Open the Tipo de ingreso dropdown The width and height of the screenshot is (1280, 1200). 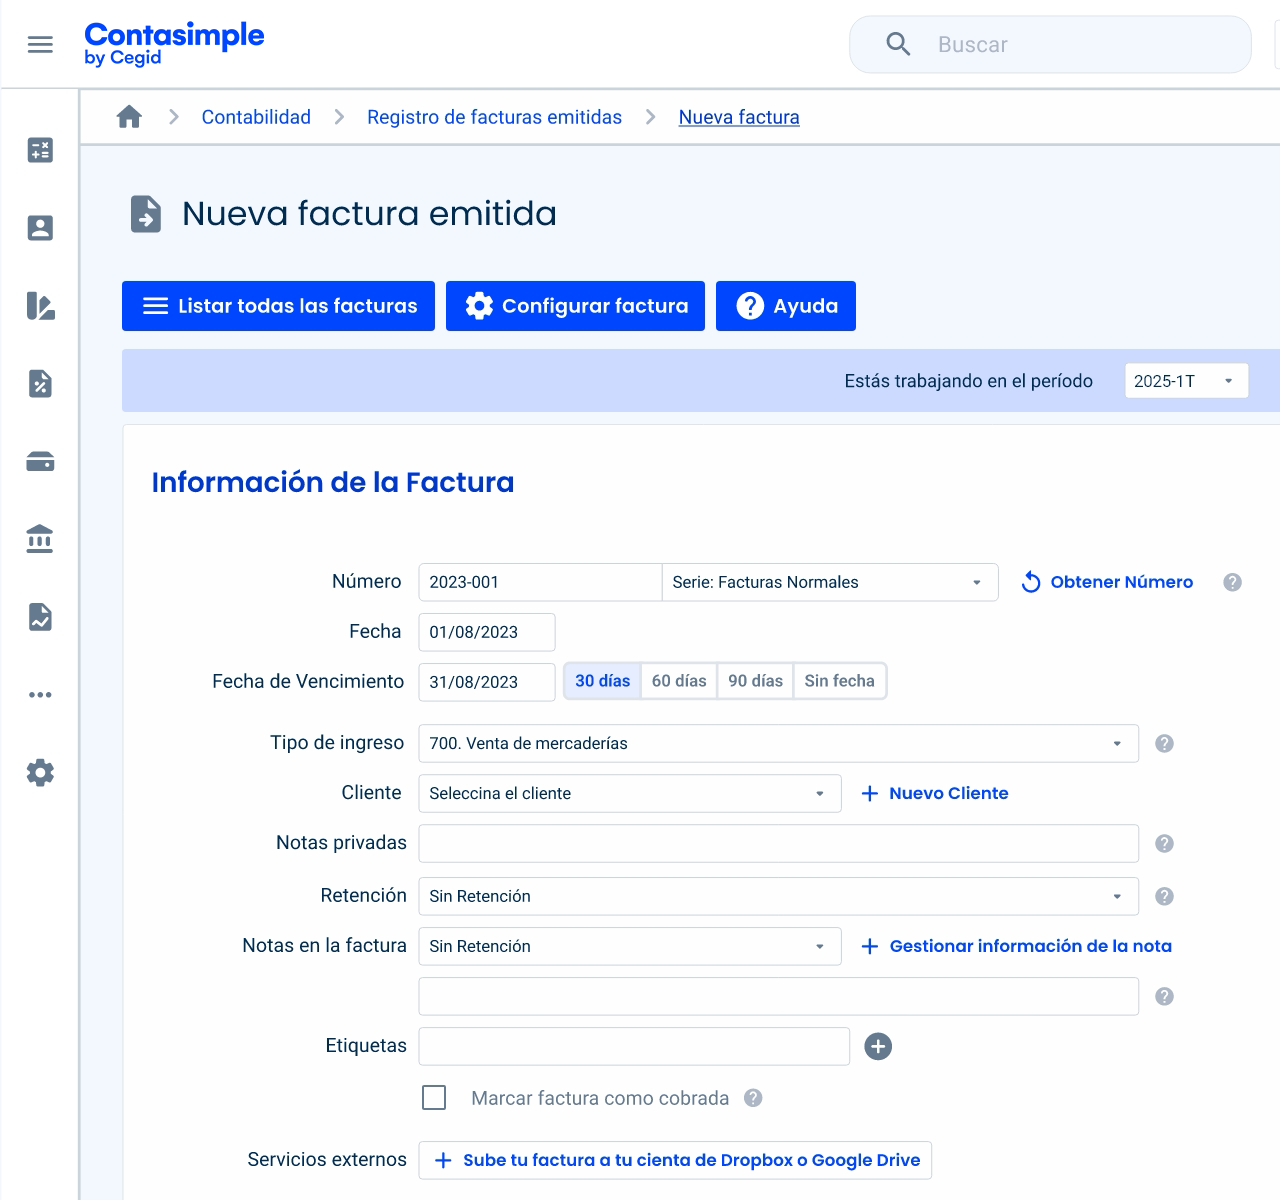[x=778, y=743]
